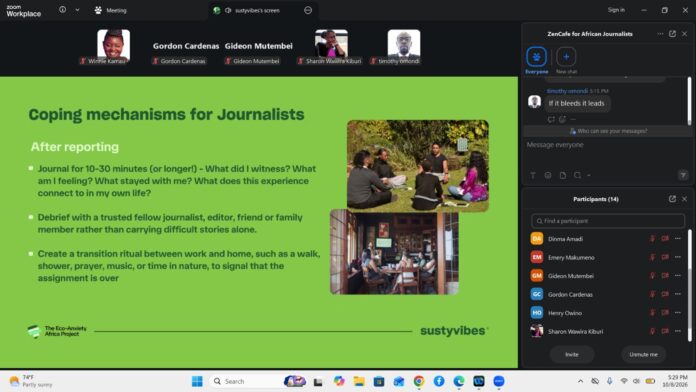Open more options for Dinma Amadi
Screen dimensions: 696x392
tap(677, 239)
